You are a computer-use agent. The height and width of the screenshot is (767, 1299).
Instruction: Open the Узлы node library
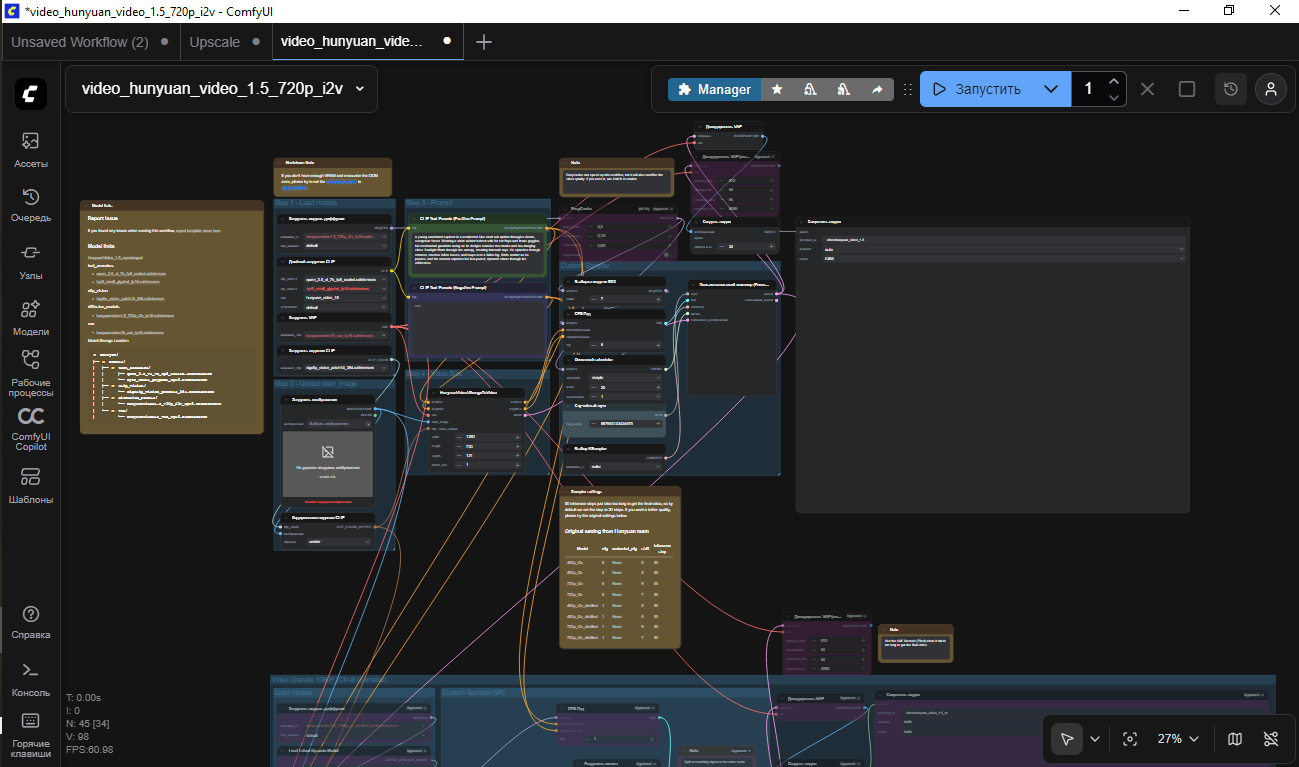point(30,261)
